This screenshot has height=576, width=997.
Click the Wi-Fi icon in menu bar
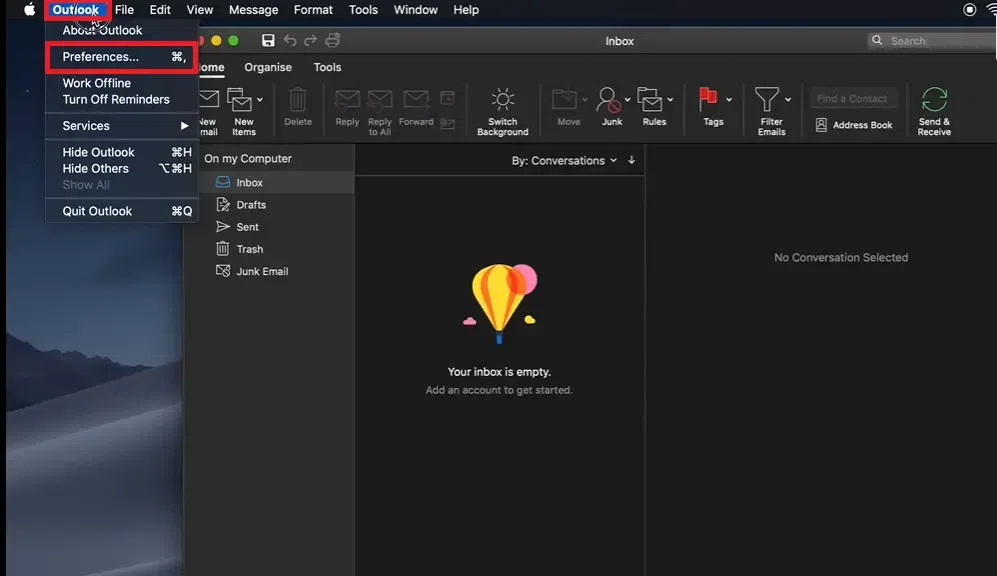pos(991,10)
